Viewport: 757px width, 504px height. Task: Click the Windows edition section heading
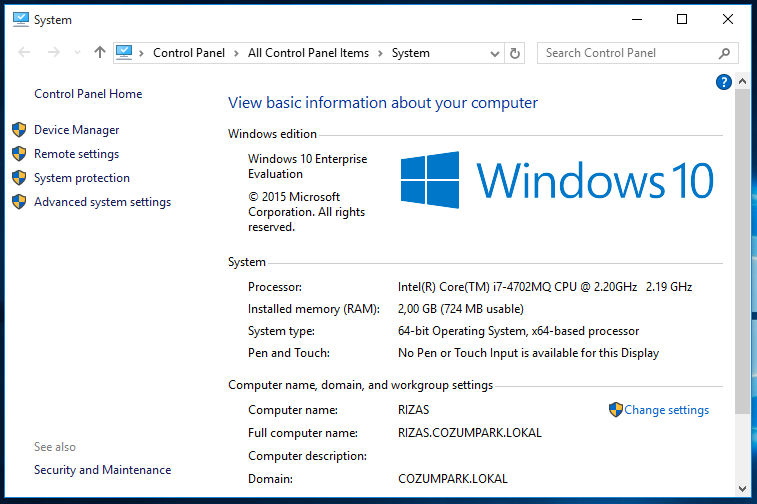click(272, 134)
